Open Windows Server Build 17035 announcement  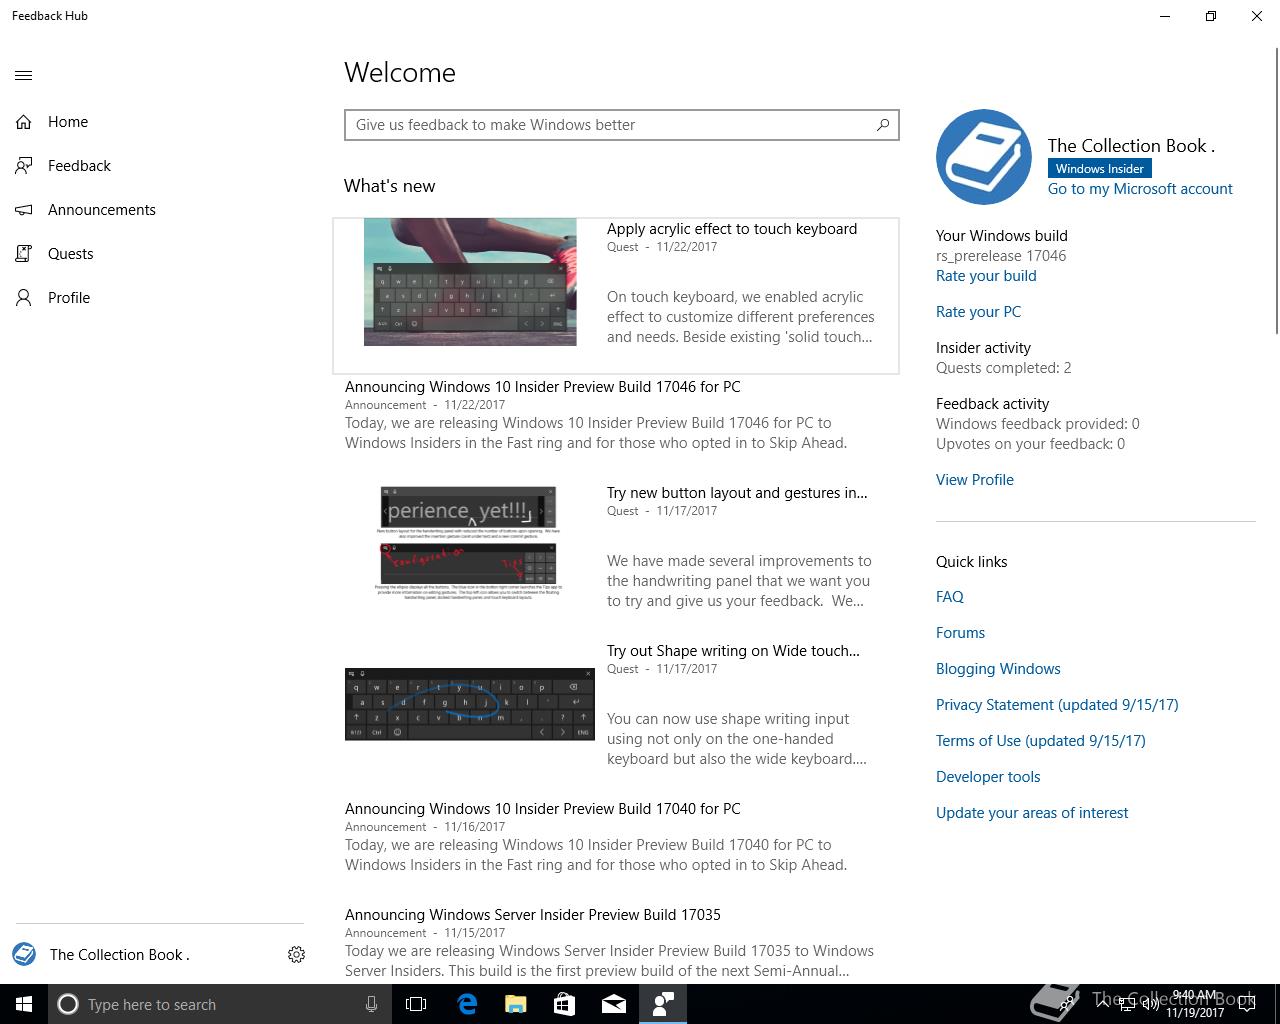(533, 915)
